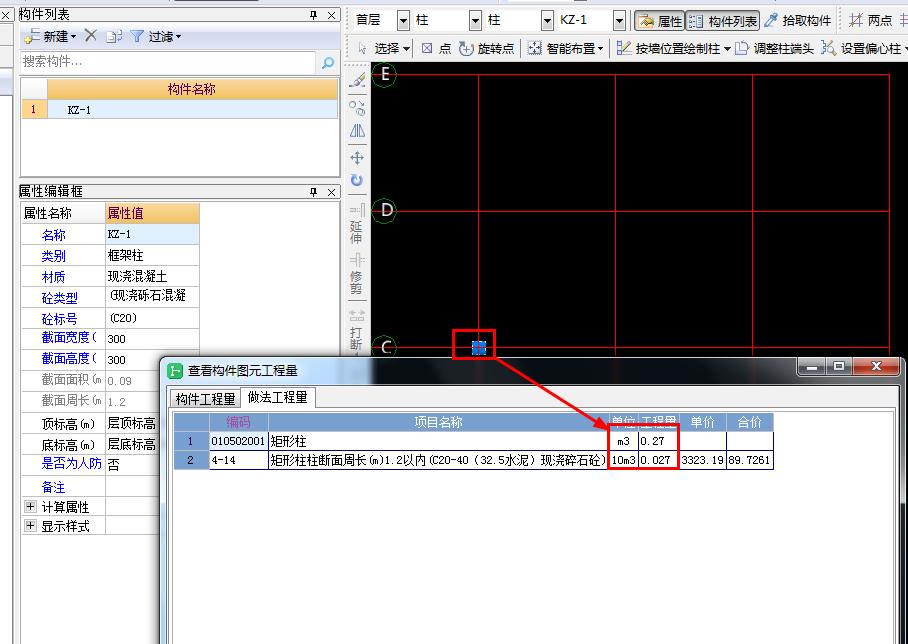
Task: Open the 选择 dropdown arrow
Action: pyautogui.click(x=407, y=49)
